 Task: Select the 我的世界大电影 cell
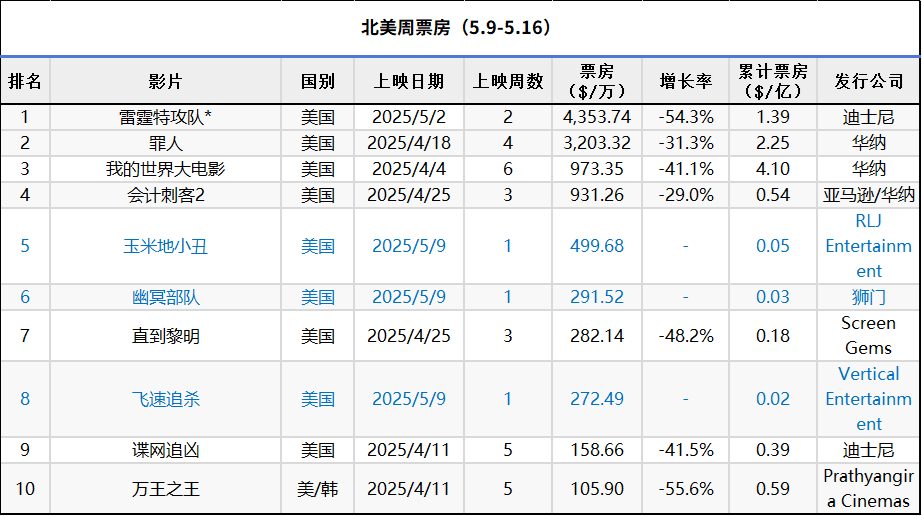[165, 169]
